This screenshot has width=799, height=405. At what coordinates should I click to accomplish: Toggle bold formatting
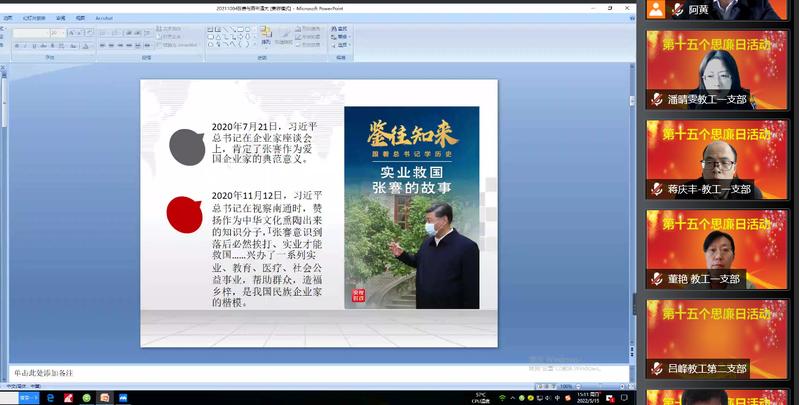(x=17, y=46)
